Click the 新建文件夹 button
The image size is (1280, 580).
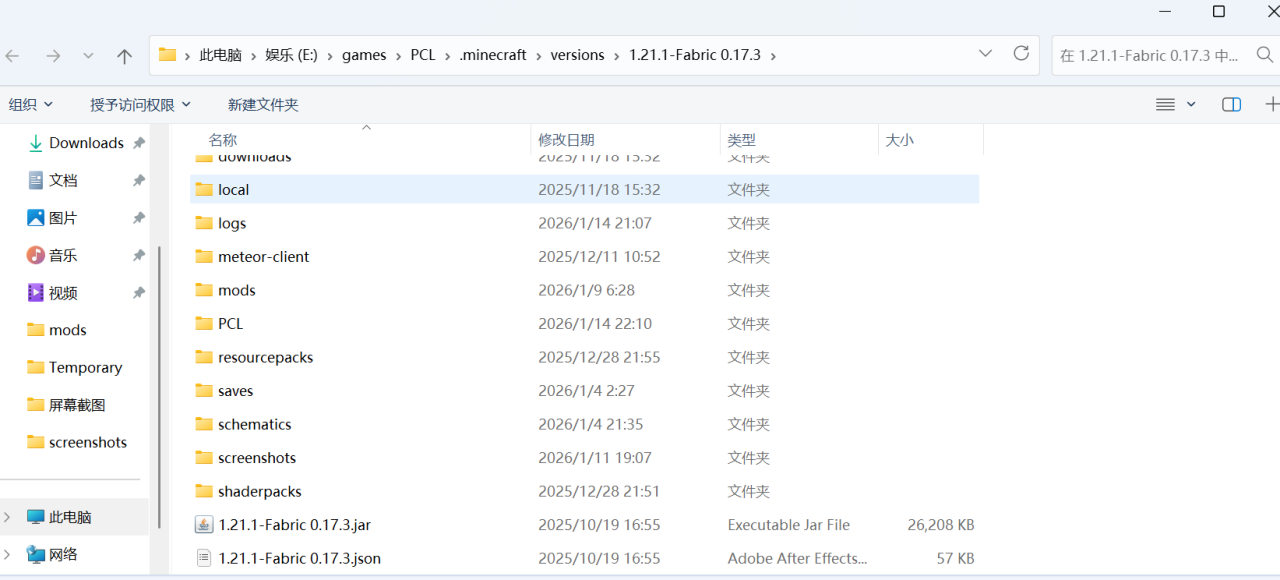(263, 104)
